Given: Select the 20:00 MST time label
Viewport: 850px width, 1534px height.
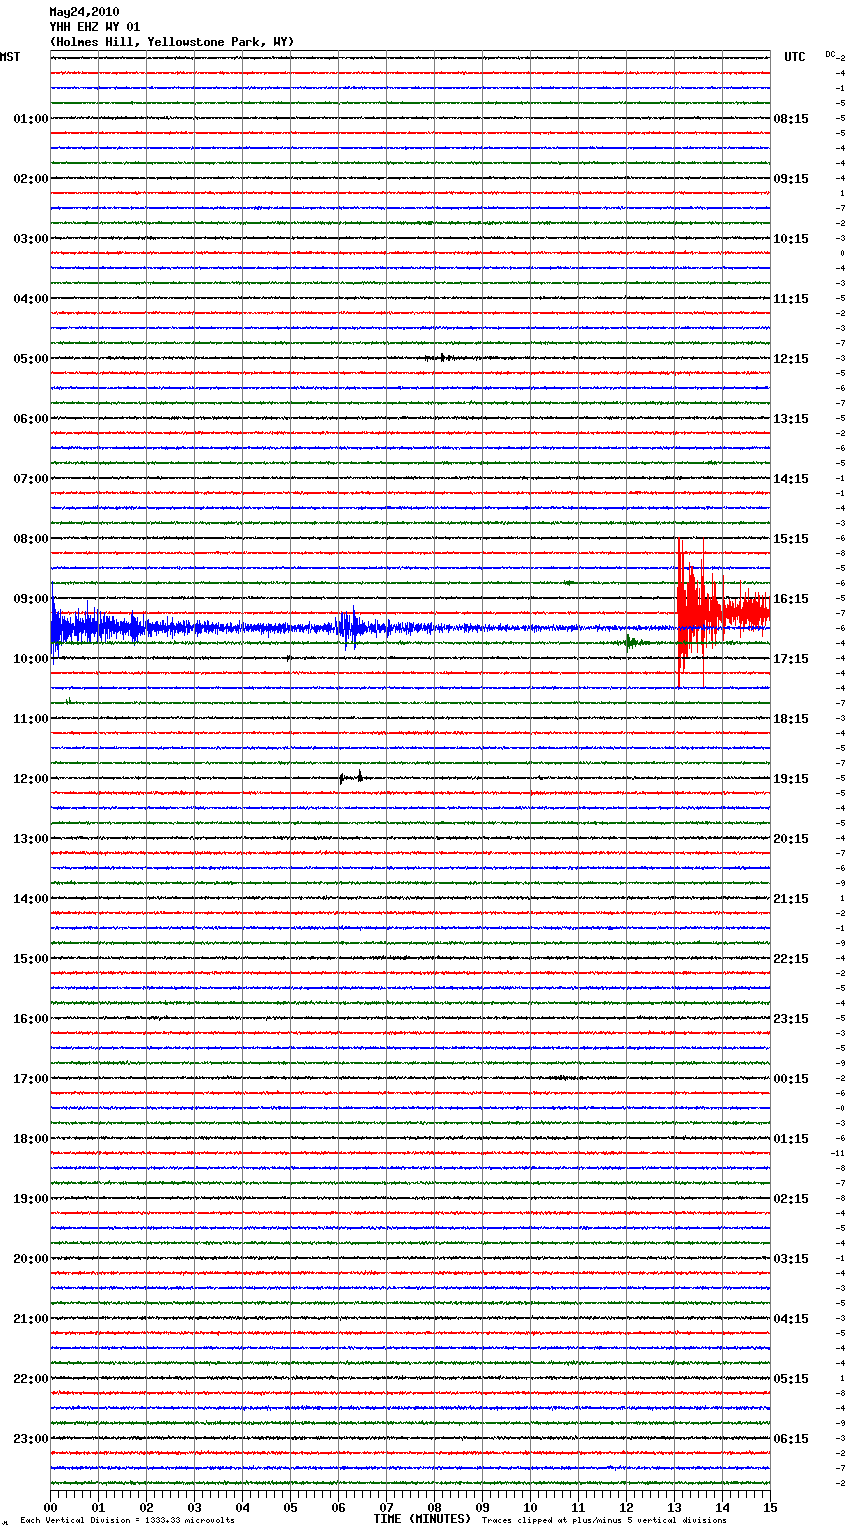Looking at the screenshot, I should [30, 1259].
